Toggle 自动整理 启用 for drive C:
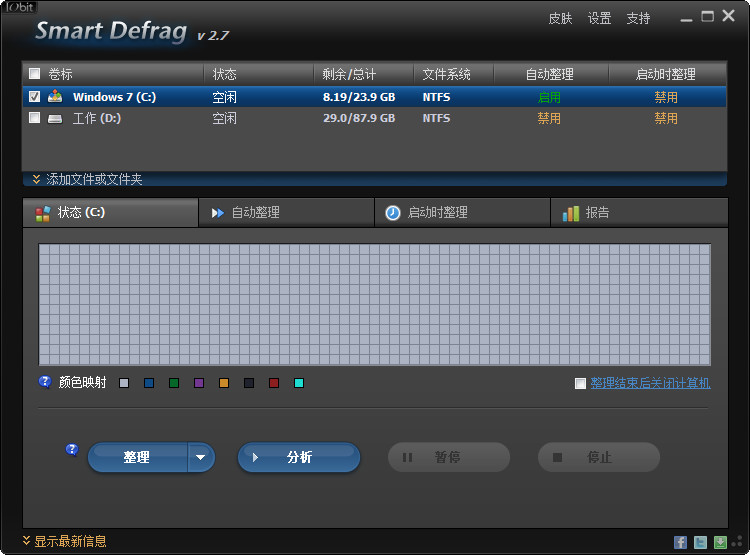Screen dimensions: 750x555 [549, 97]
